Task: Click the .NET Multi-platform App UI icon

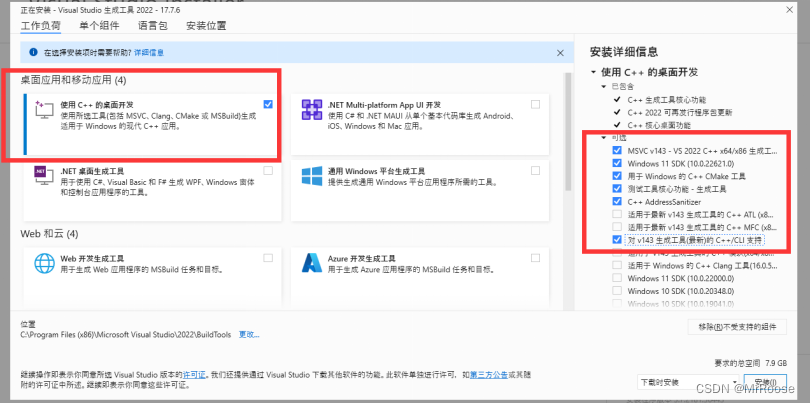Action: (311, 111)
